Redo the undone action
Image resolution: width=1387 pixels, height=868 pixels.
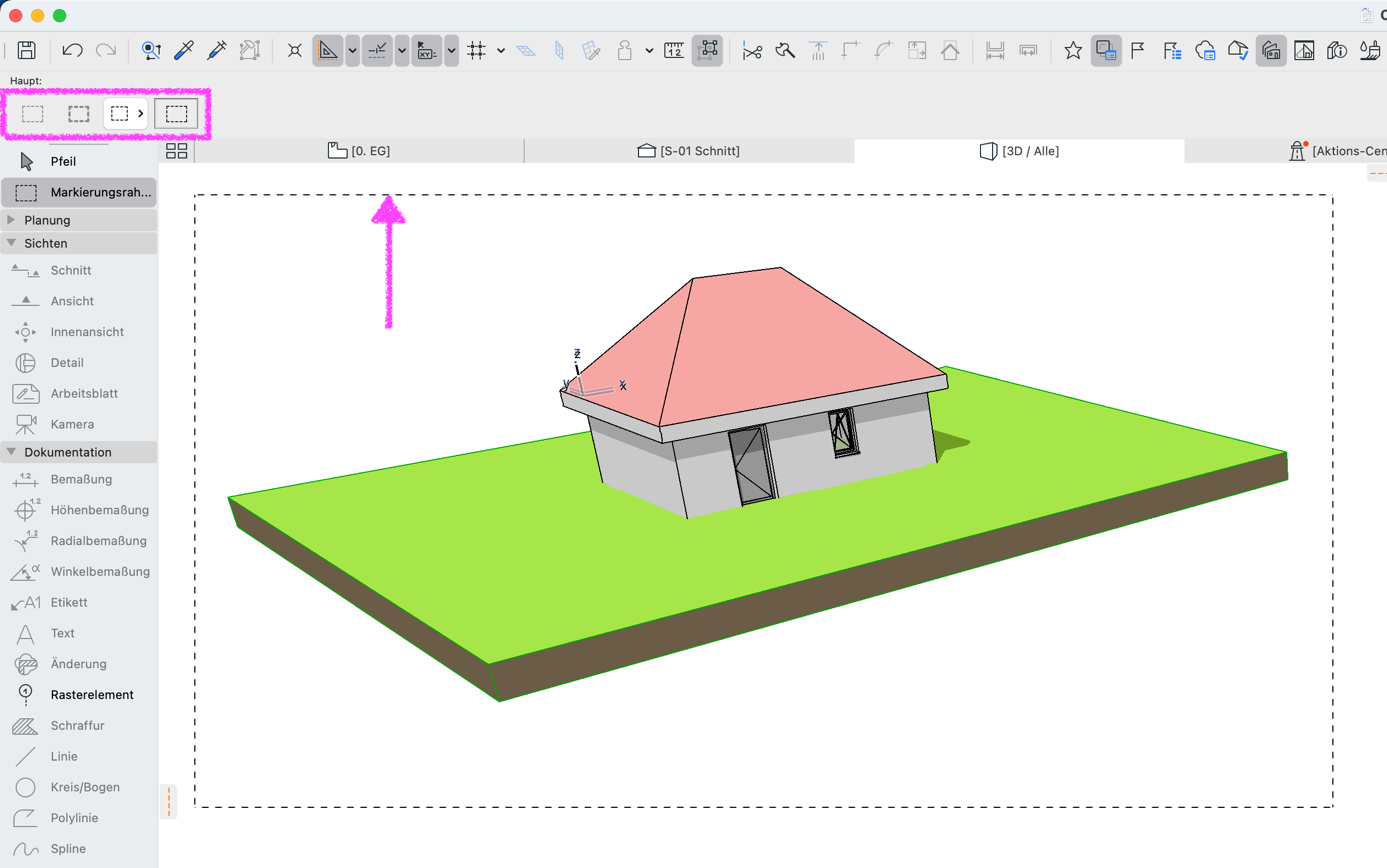click(105, 50)
